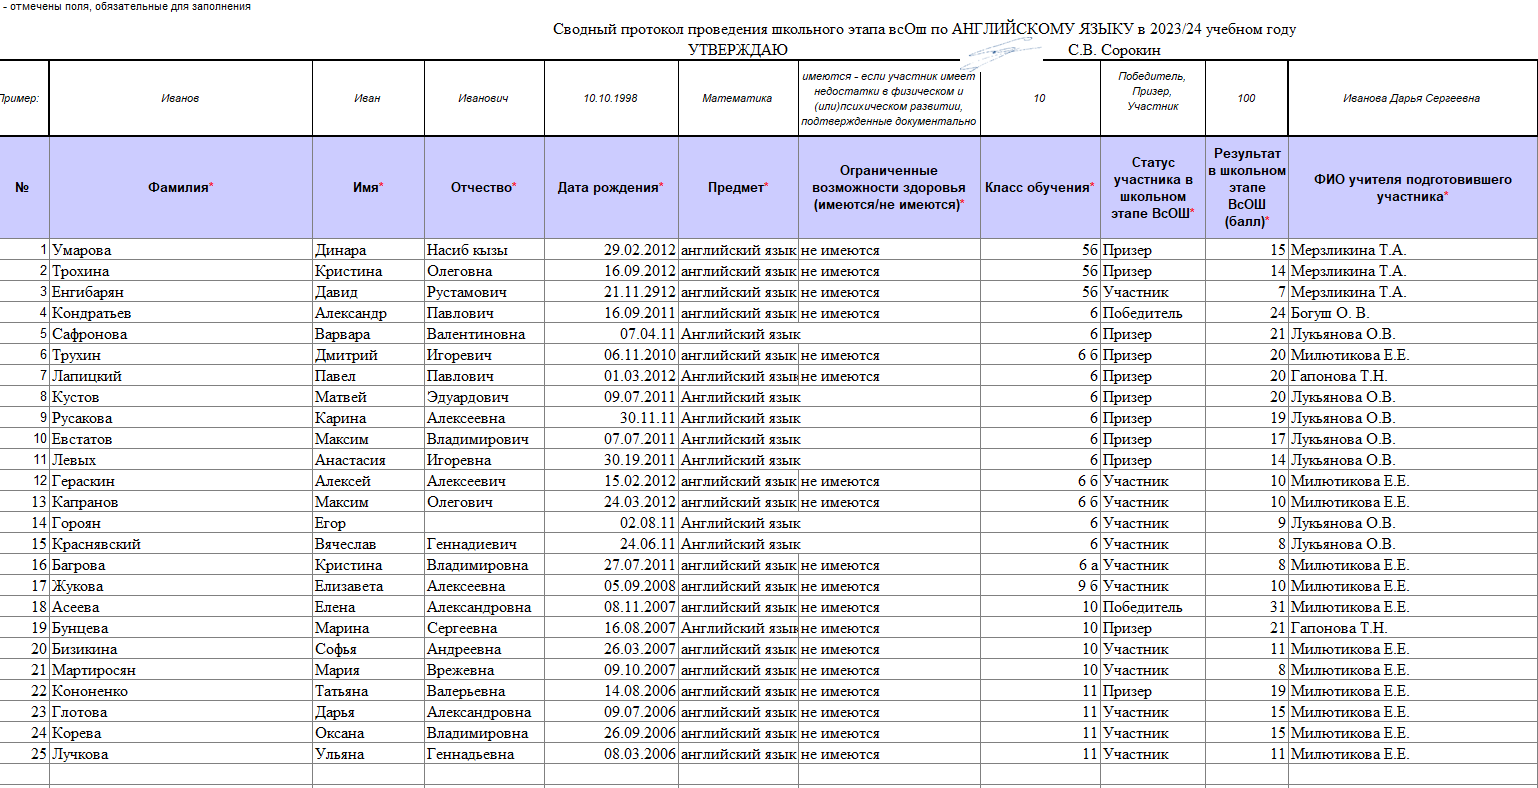Select the empty patronymic cell for Гороян
This screenshot has height=788, width=1538.
point(484,523)
